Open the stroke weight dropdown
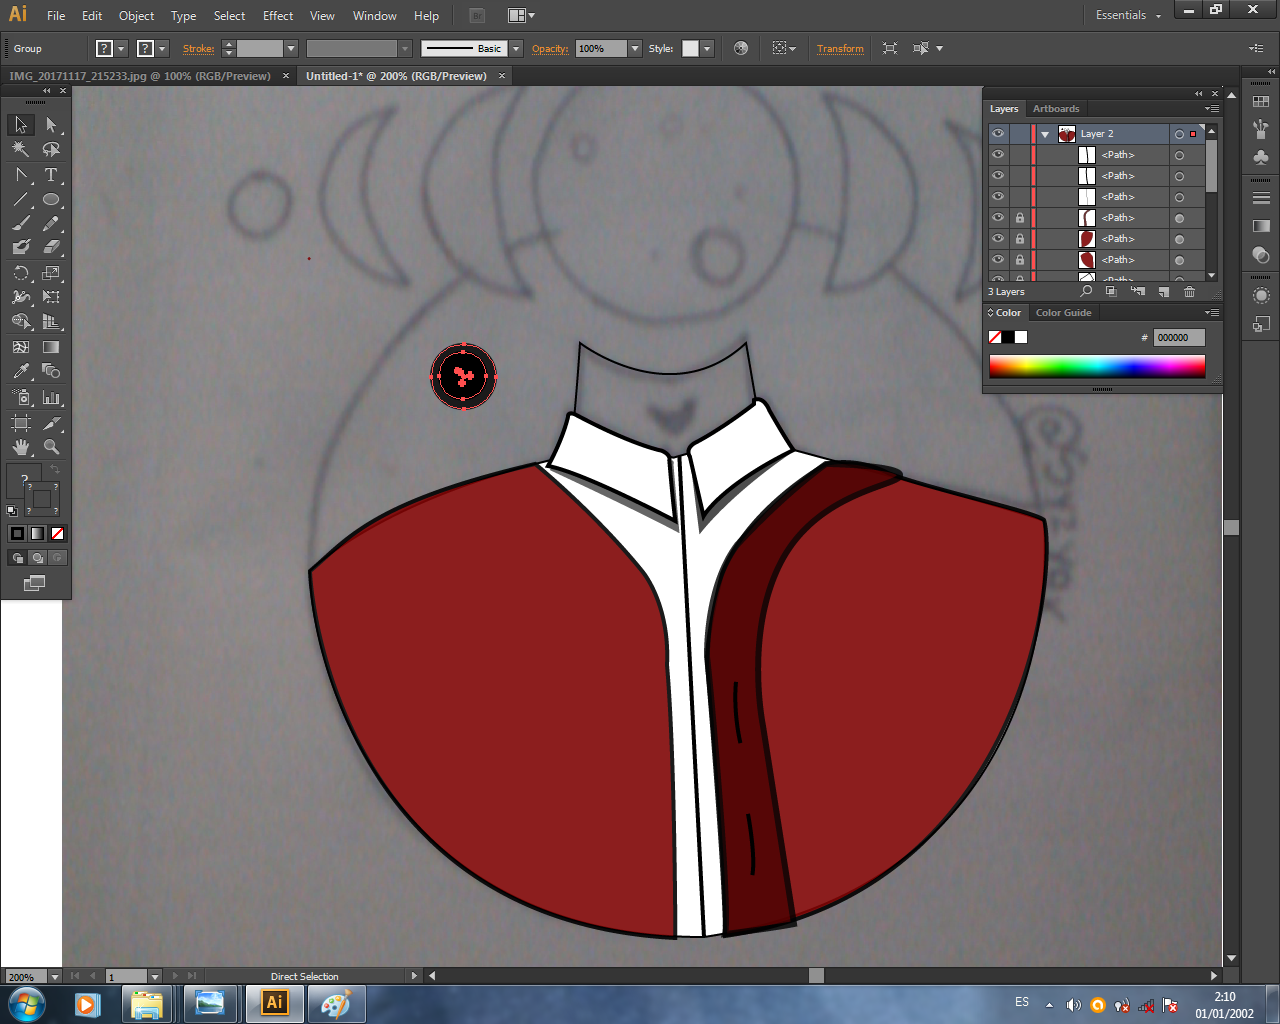The height and width of the screenshot is (1024, 1280). 291,48
